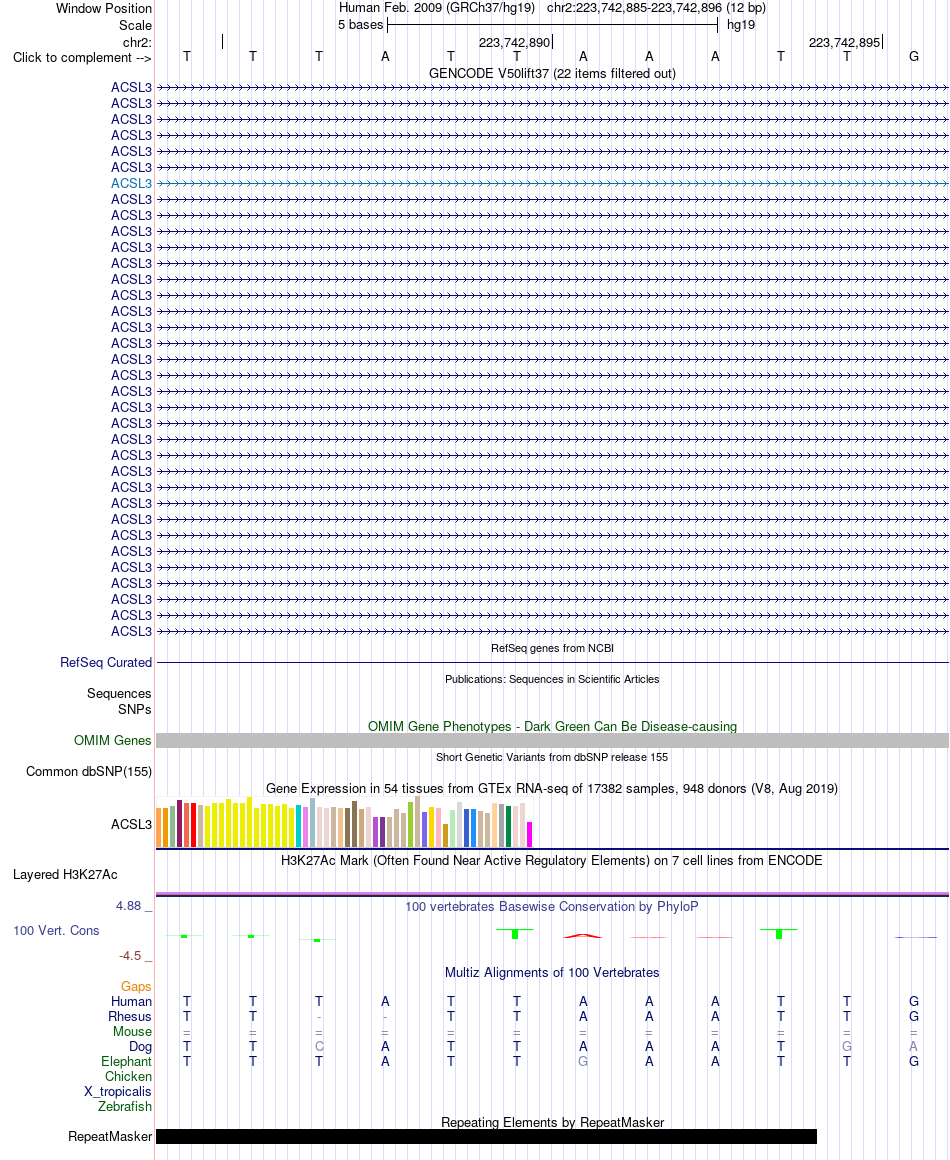This screenshot has height=1160, width=950.
Task: Open GENCODE V50lift37 track title
Action: (552, 73)
